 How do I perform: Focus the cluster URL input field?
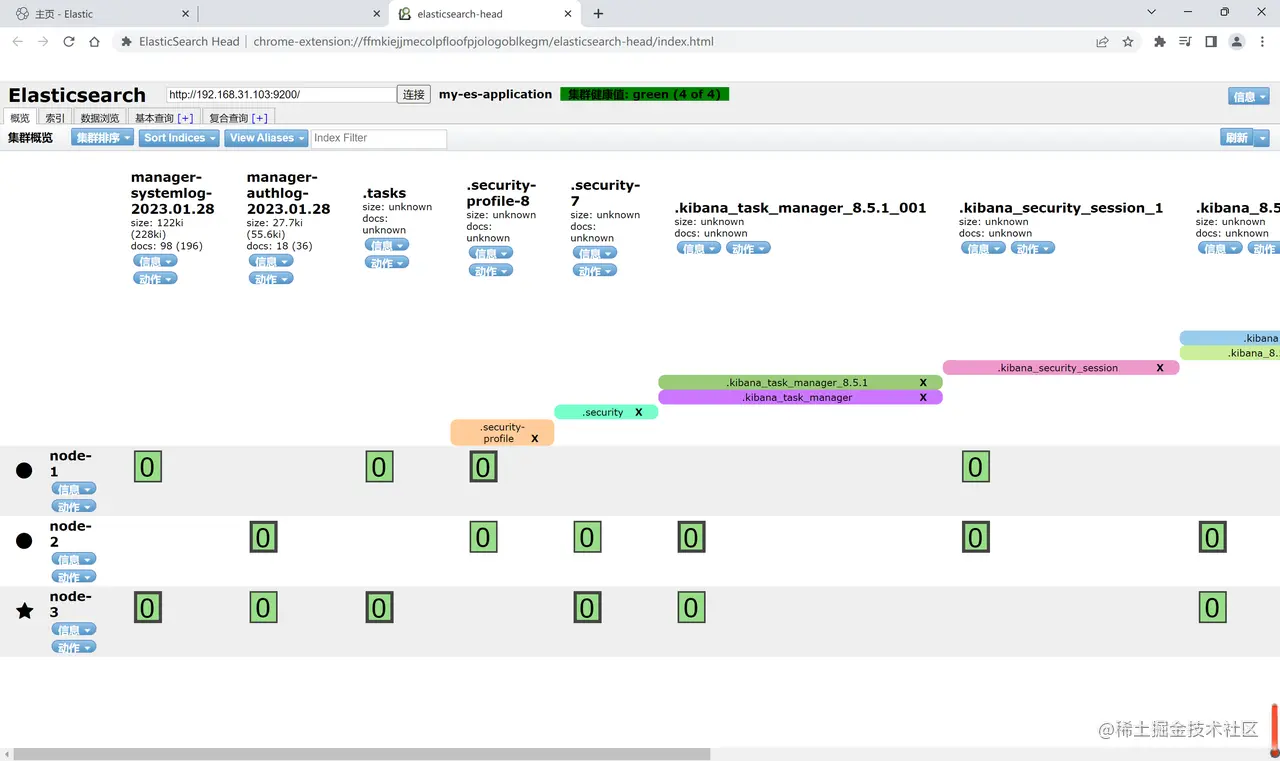tap(281, 94)
